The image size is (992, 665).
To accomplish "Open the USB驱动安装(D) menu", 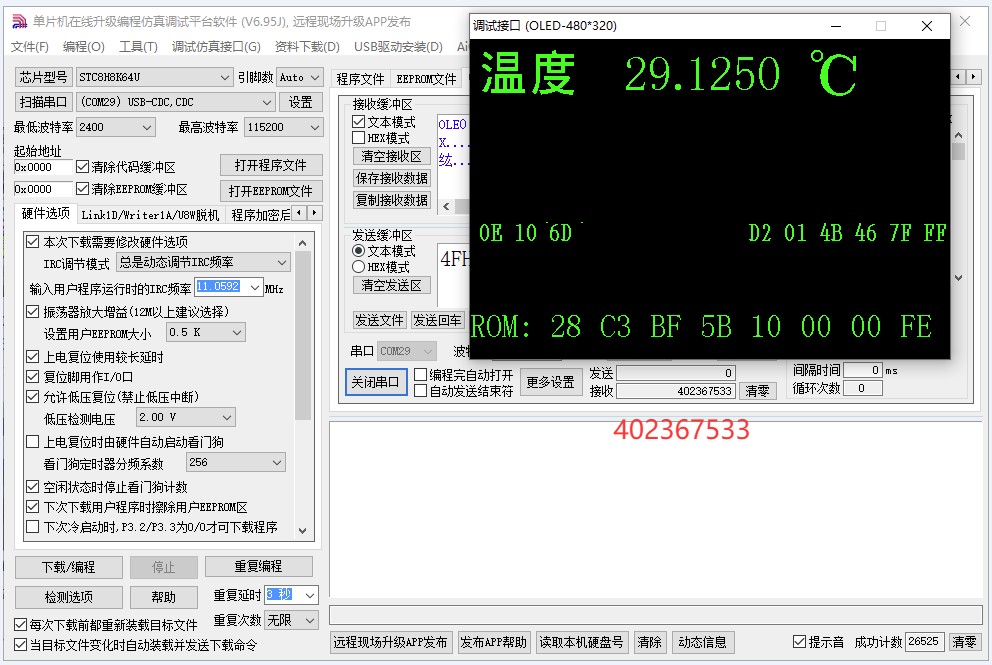I will click(x=398, y=47).
